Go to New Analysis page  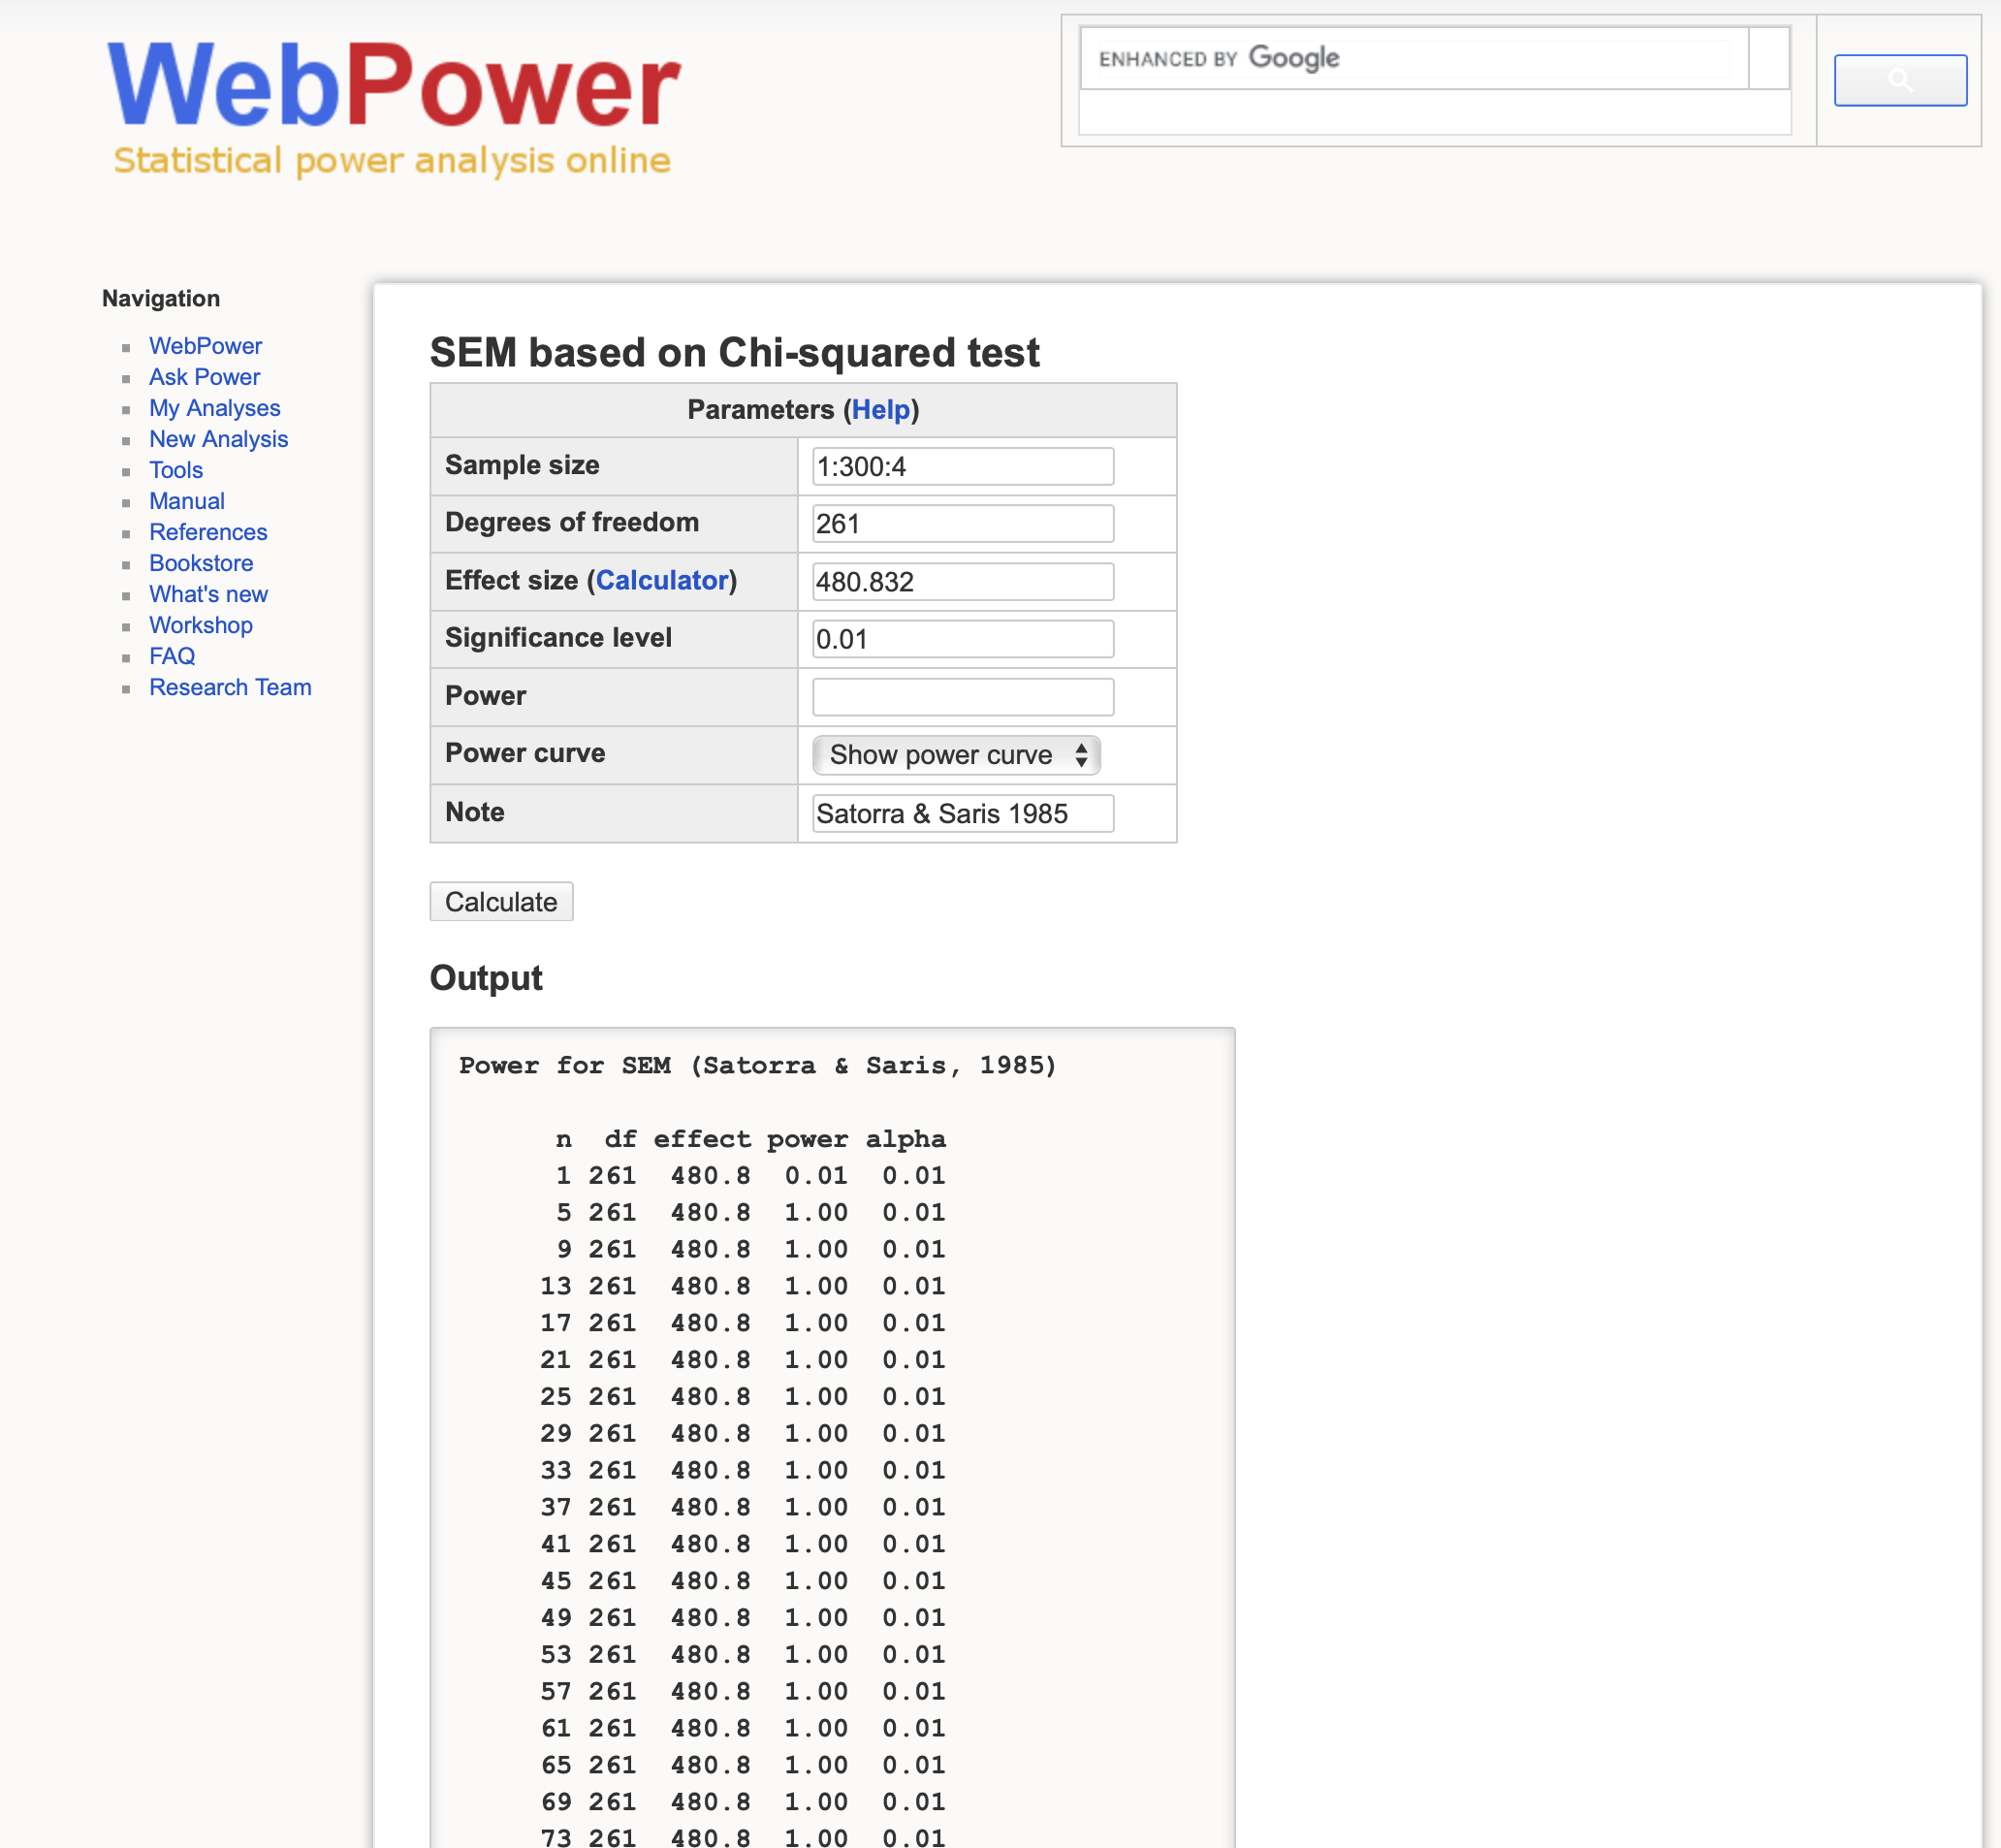click(218, 439)
